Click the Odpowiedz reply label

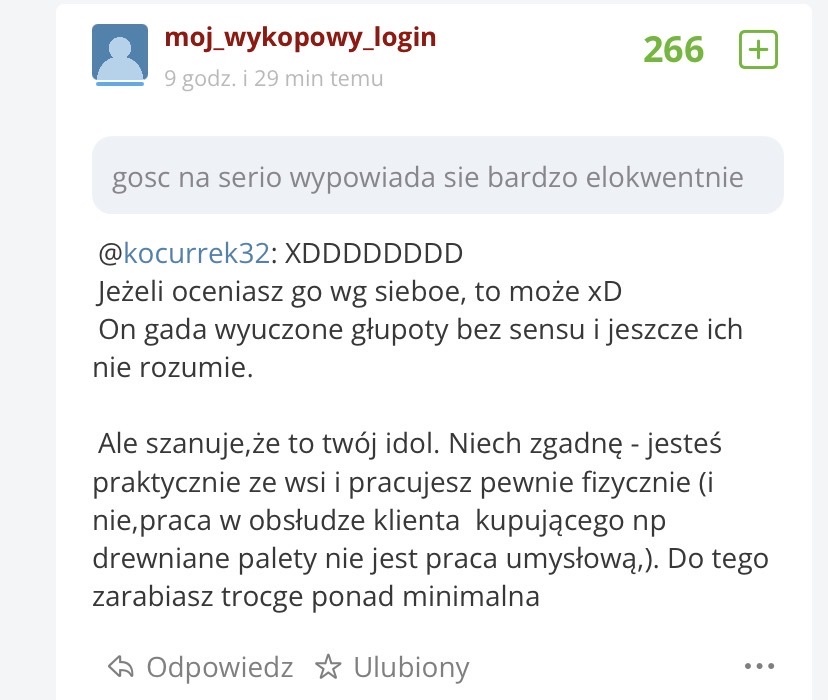point(220,667)
